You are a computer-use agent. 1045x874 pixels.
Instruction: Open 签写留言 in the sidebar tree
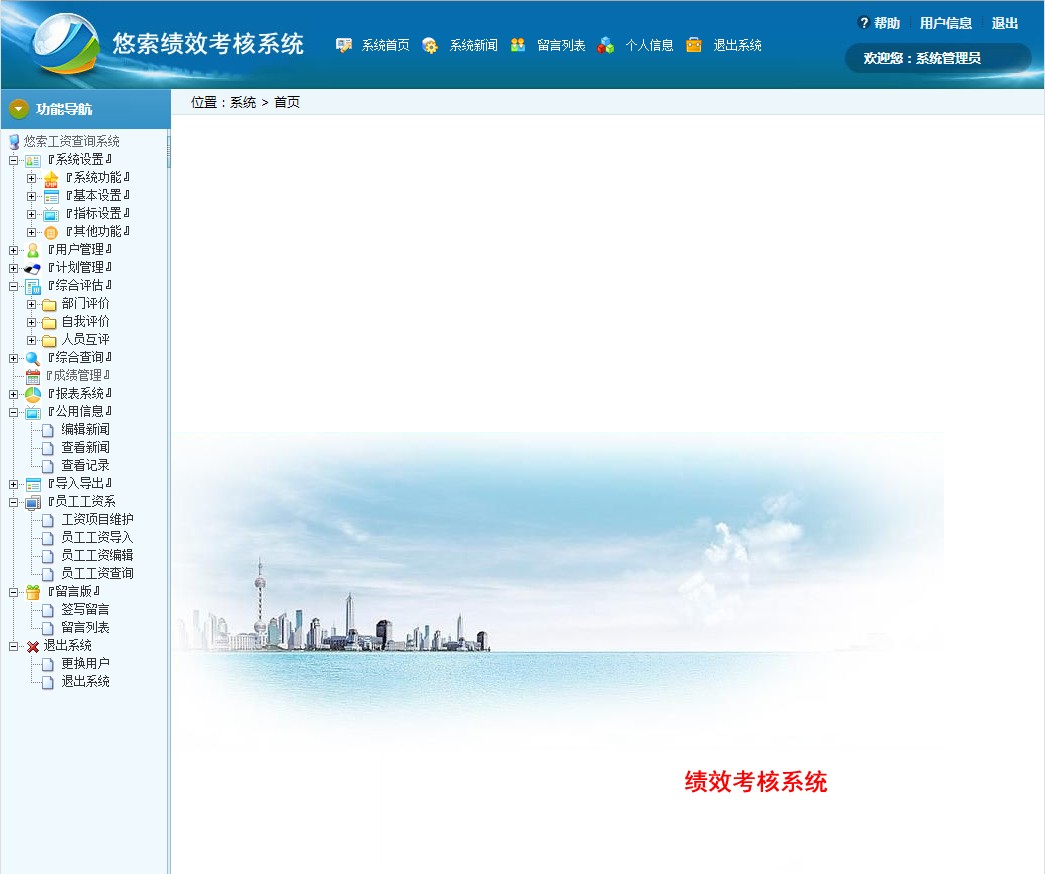coord(85,609)
